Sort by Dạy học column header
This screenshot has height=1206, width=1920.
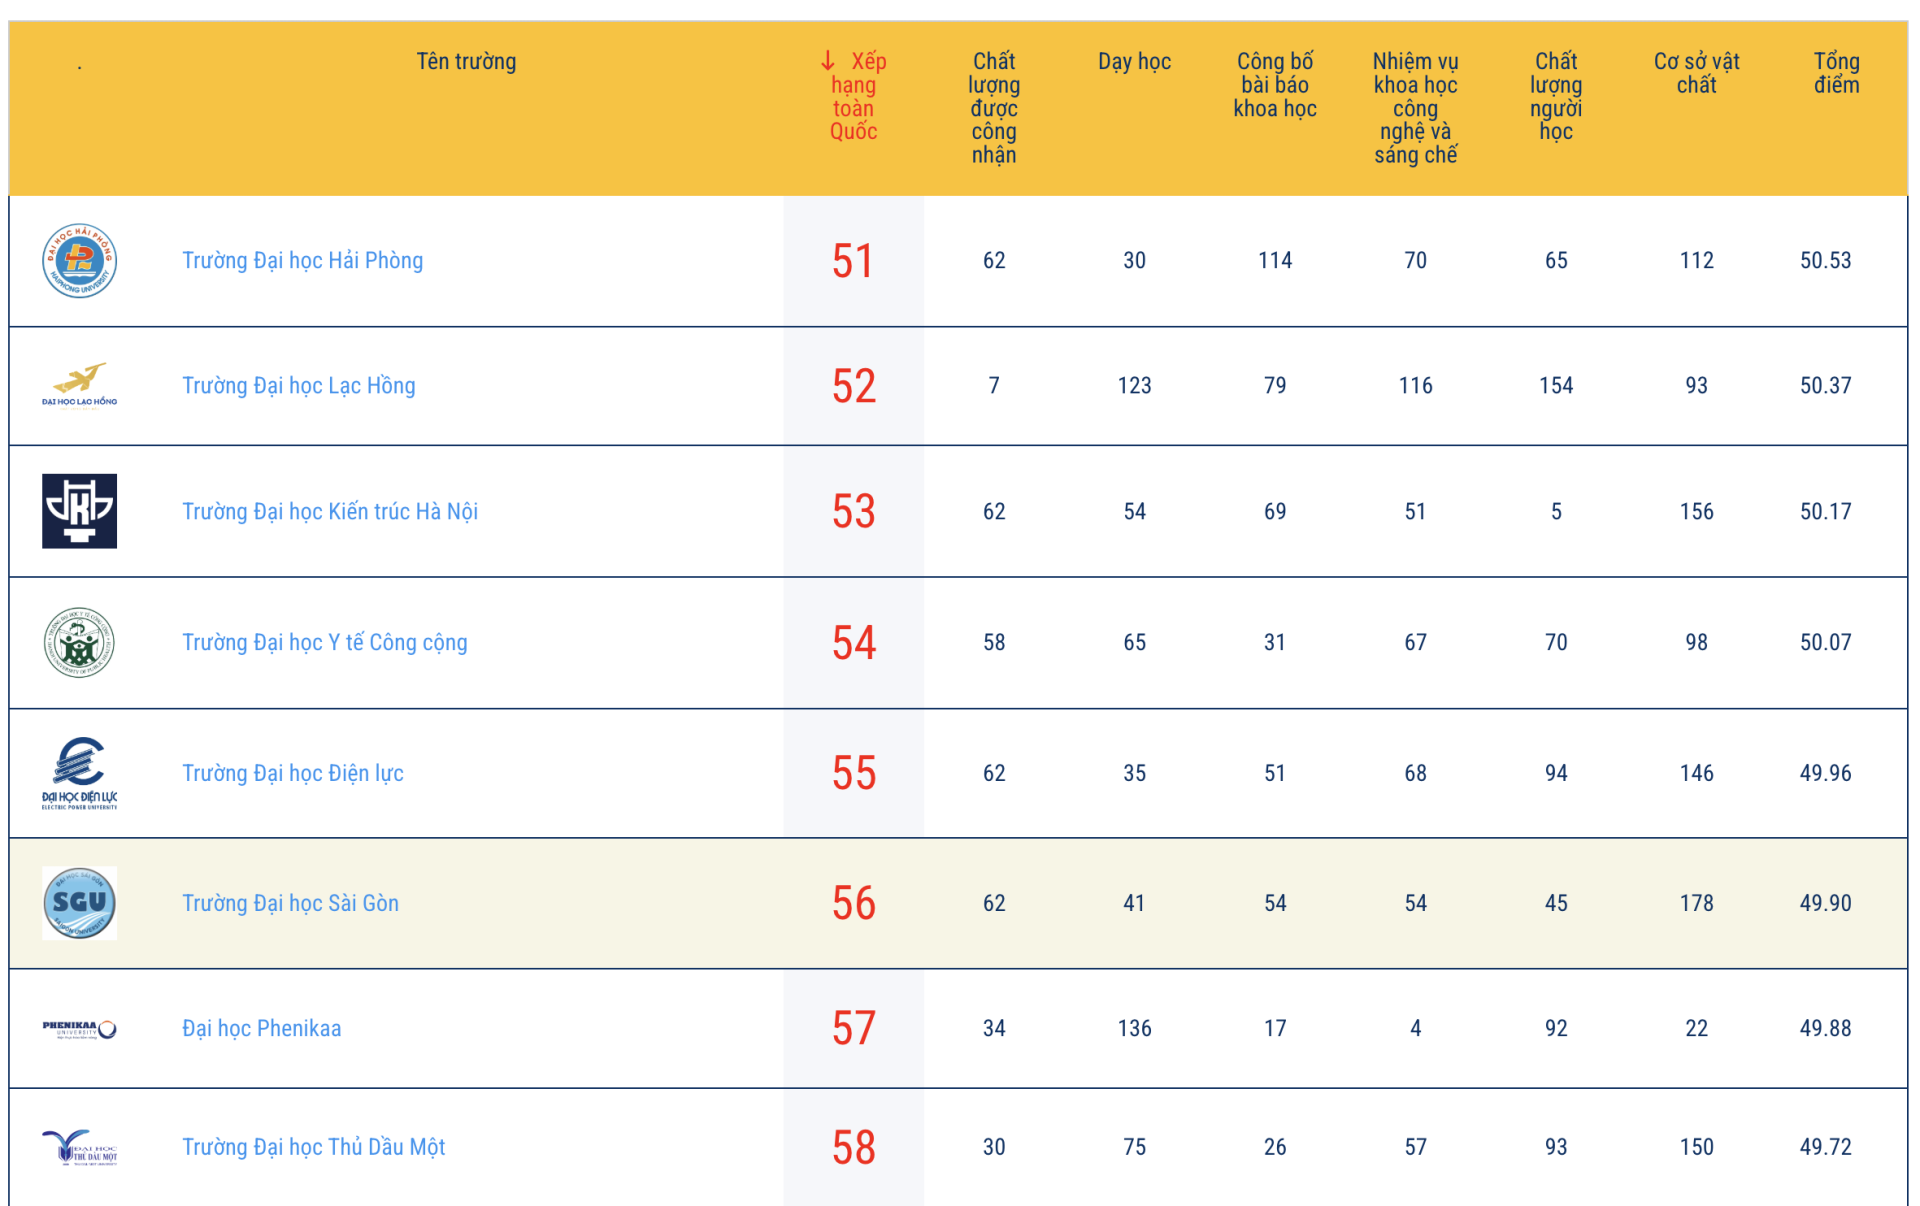tap(1134, 62)
